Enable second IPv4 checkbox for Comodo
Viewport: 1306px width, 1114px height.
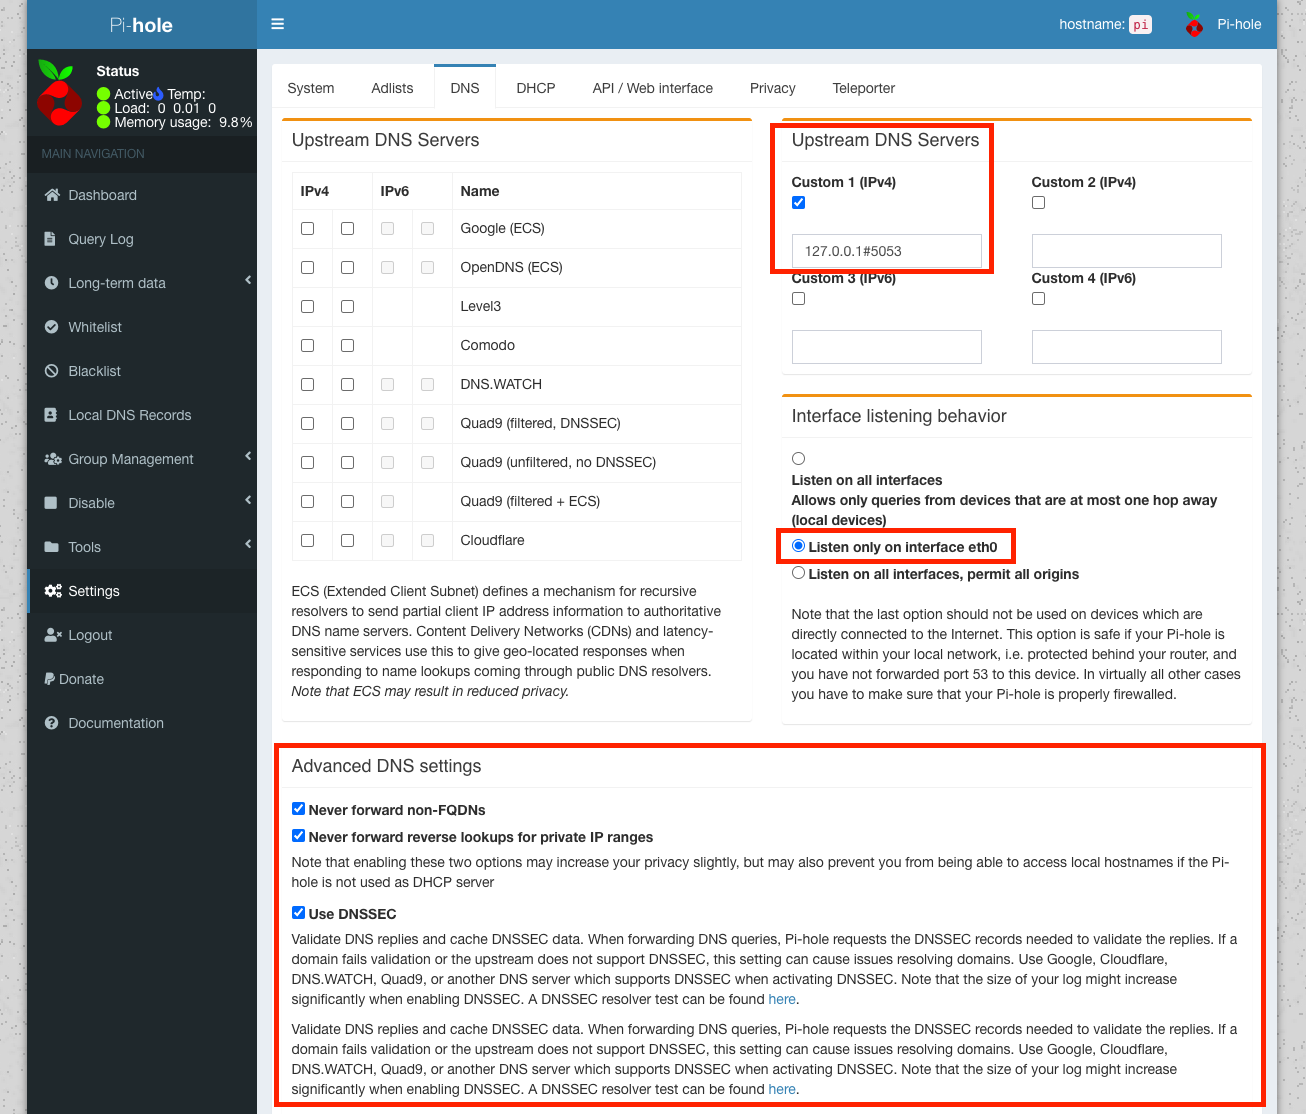pos(348,346)
